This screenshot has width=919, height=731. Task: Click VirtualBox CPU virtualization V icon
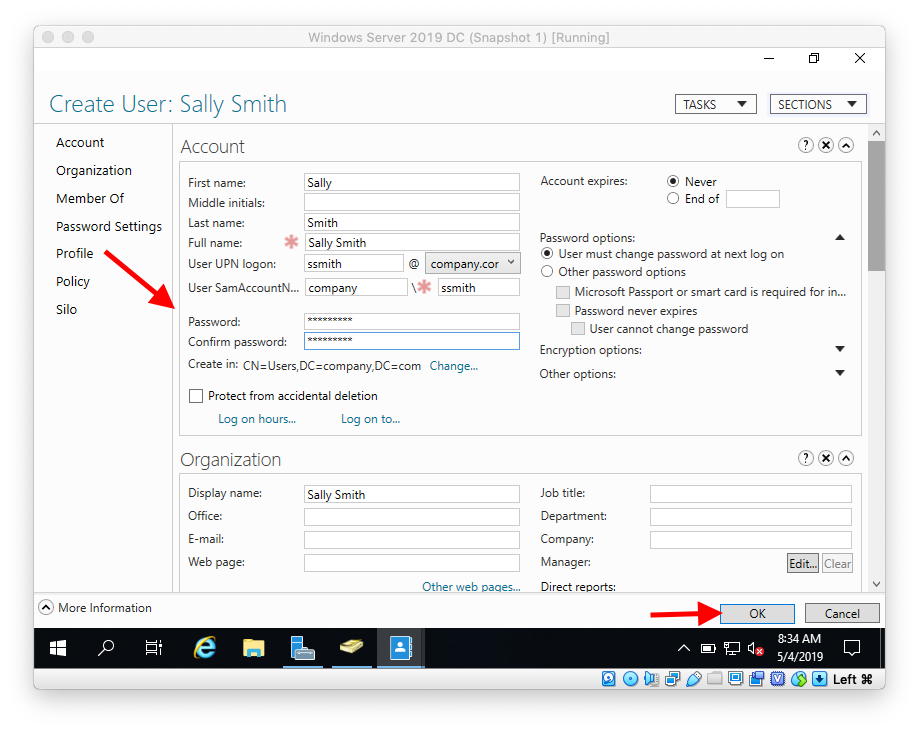(778, 679)
